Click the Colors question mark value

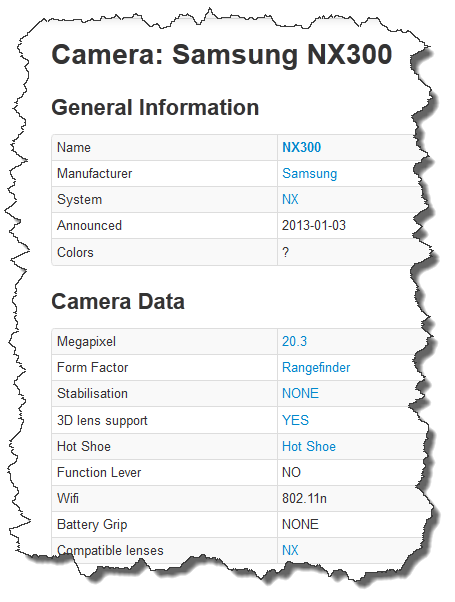[x=285, y=252]
